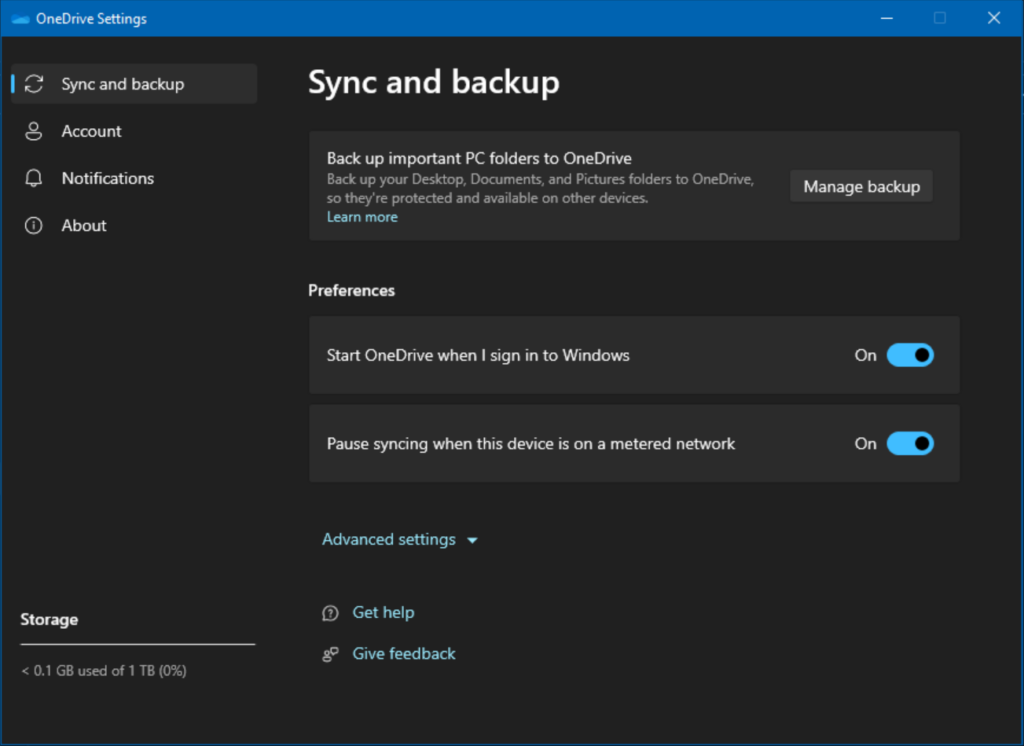The width and height of the screenshot is (1024, 746).
Task: Click the storage usage bar under Storage
Action: (x=137, y=644)
